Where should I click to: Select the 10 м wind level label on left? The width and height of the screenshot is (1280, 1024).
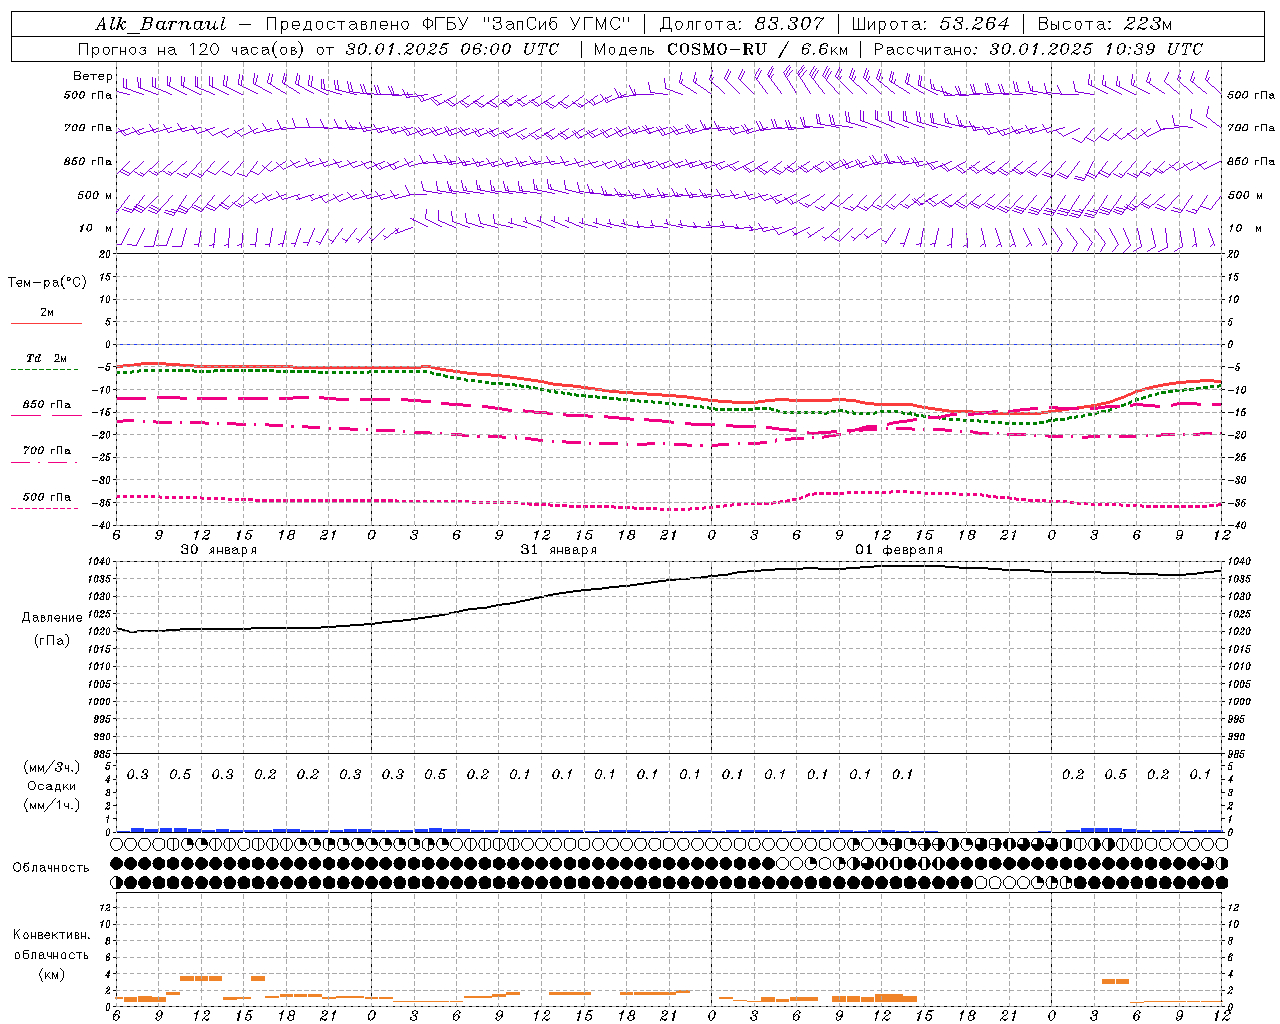coord(96,229)
